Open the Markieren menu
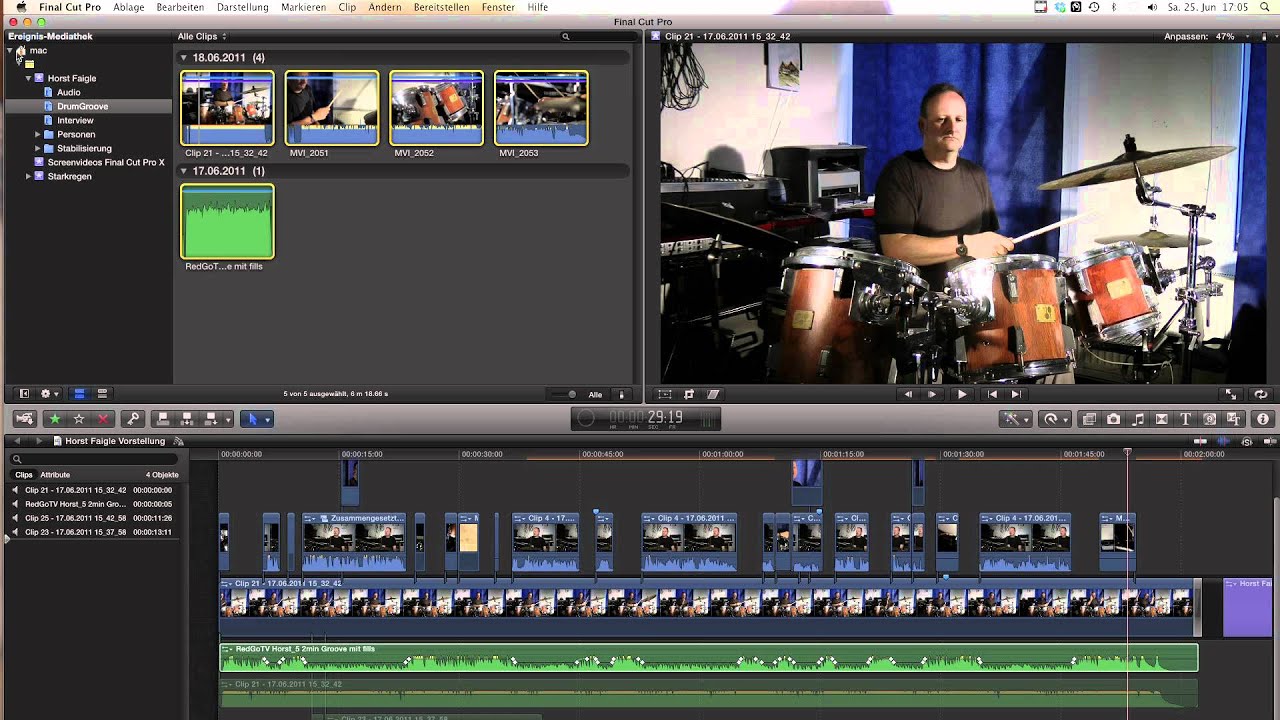This screenshot has width=1280, height=720. pyautogui.click(x=303, y=7)
